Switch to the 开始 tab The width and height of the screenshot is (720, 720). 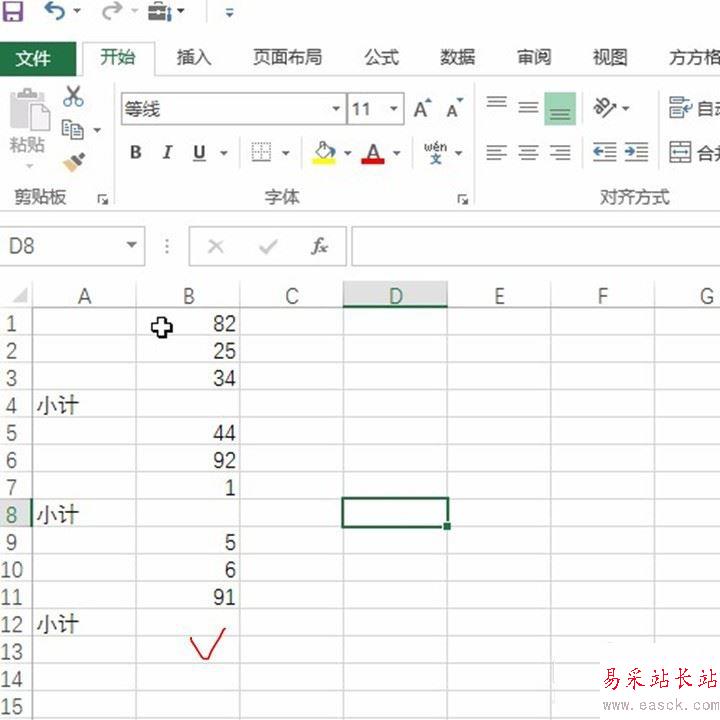tap(118, 58)
